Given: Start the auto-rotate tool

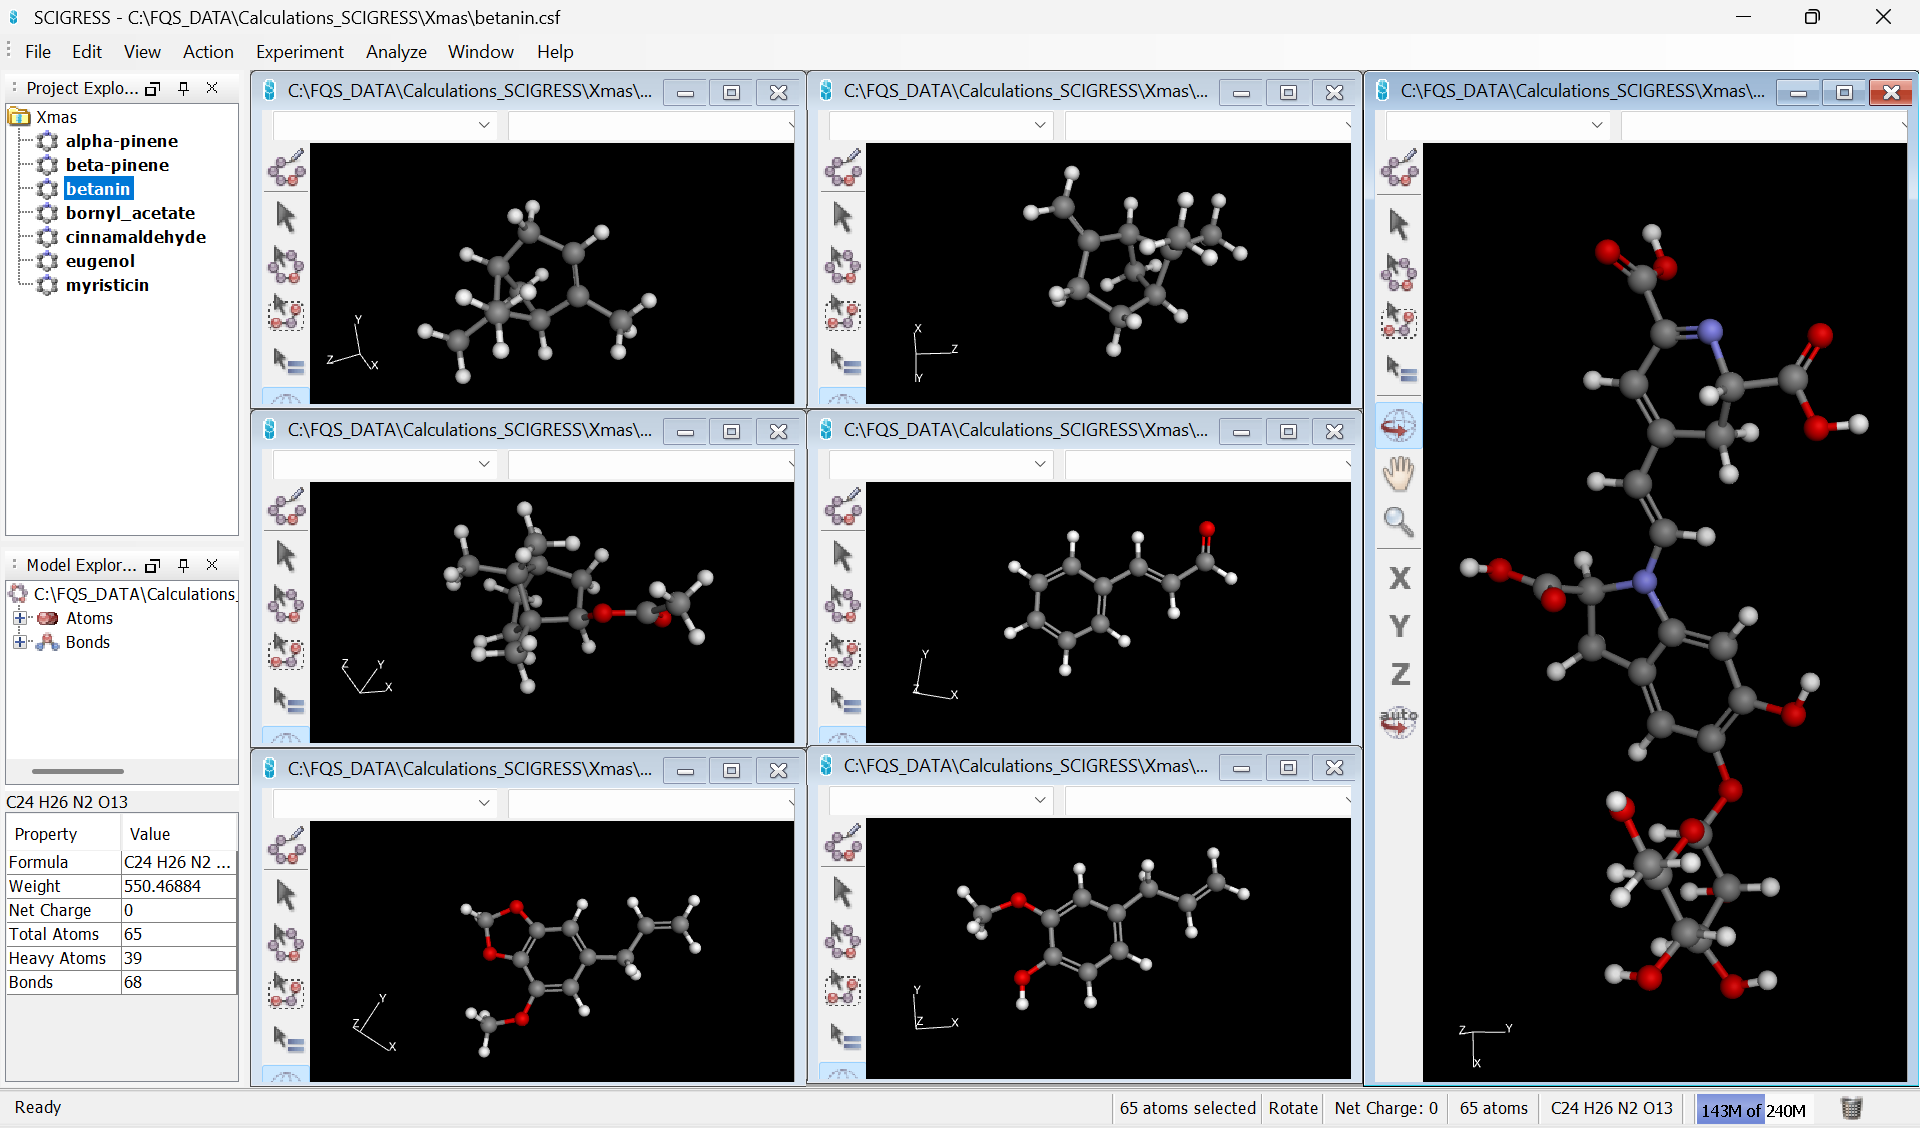Looking at the screenshot, I should pyautogui.click(x=1398, y=720).
